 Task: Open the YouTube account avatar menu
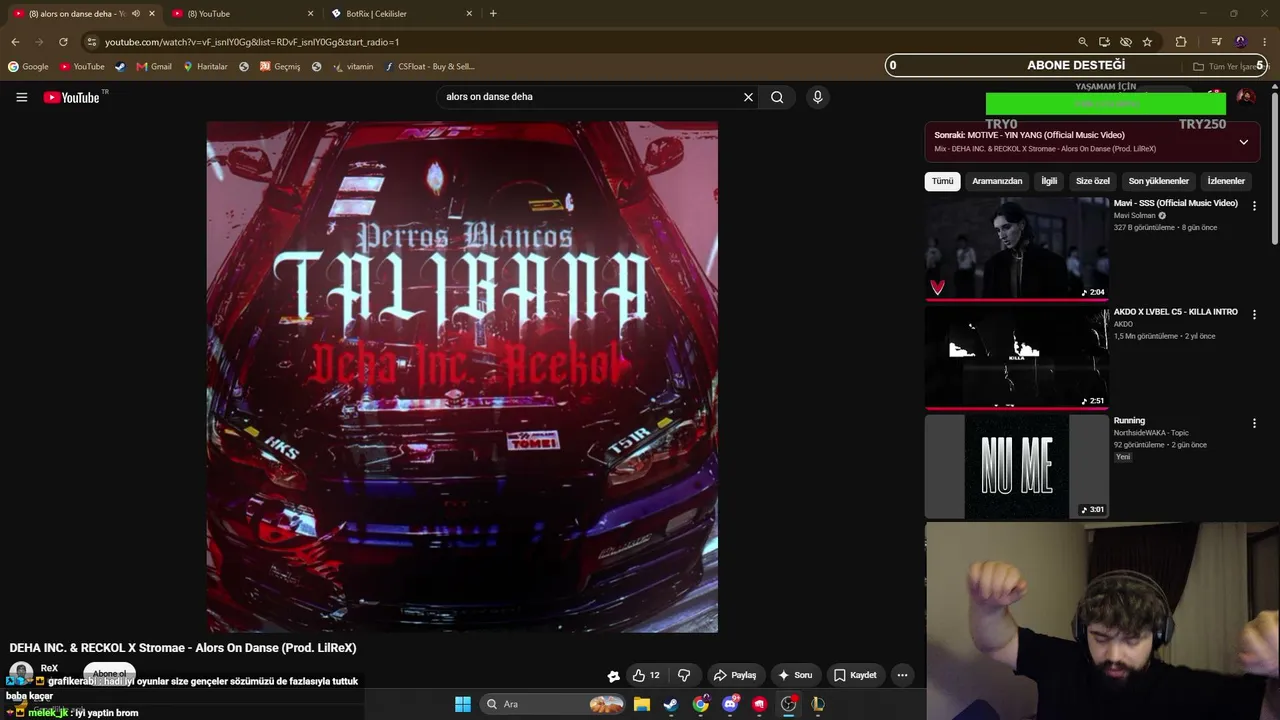click(x=1246, y=97)
